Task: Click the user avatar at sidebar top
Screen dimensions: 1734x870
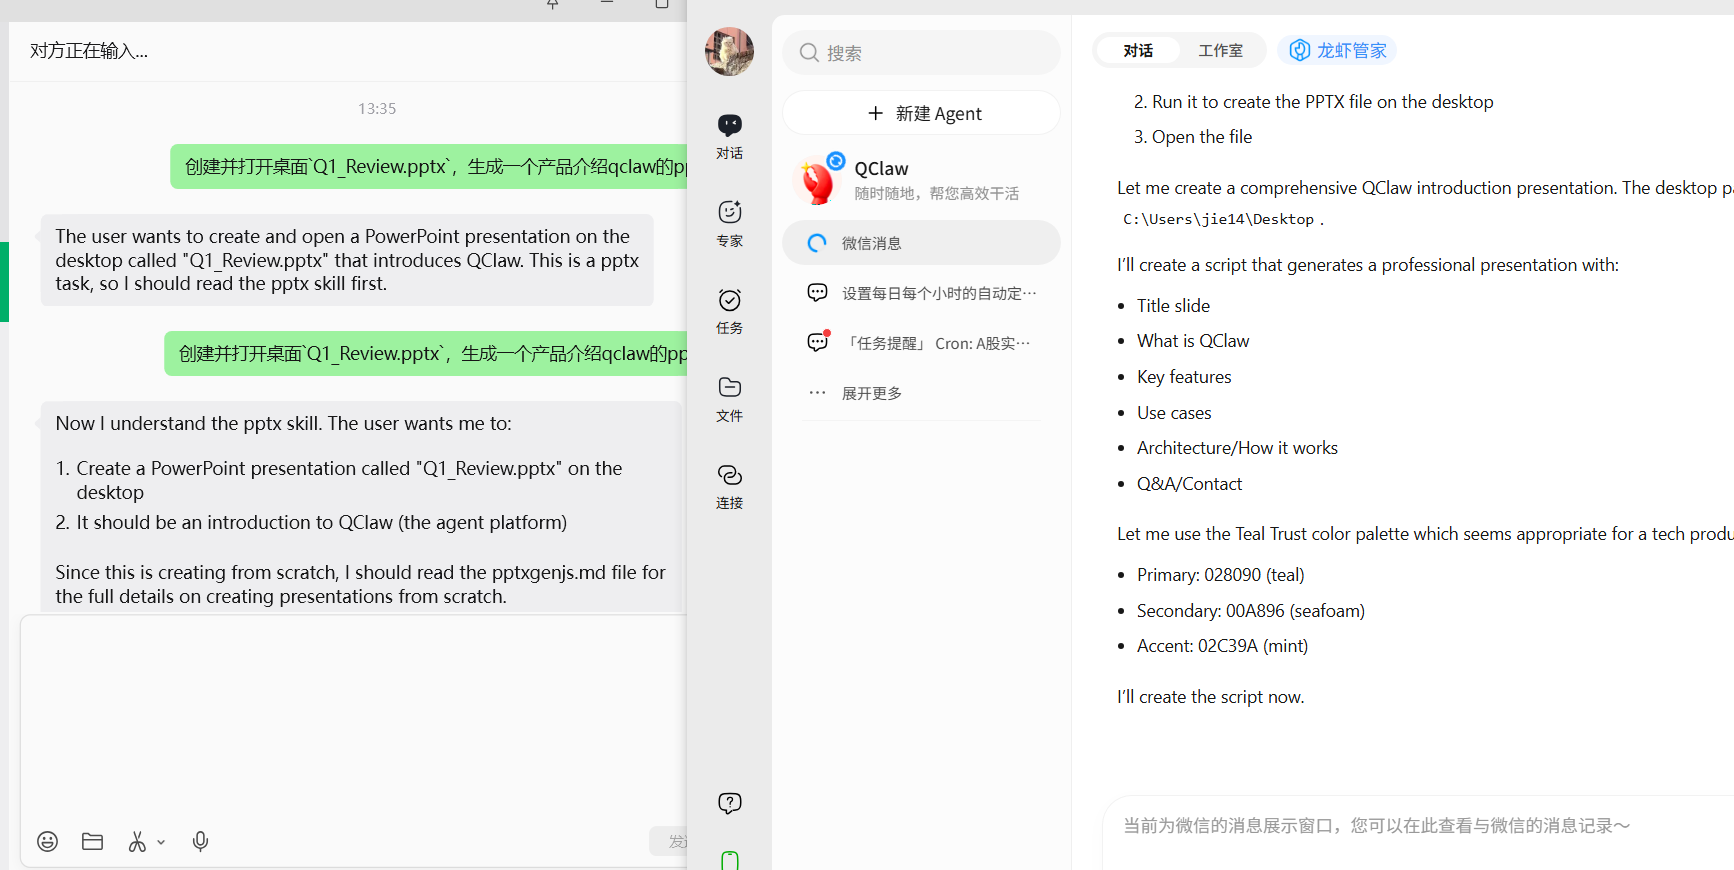Action: click(x=730, y=51)
